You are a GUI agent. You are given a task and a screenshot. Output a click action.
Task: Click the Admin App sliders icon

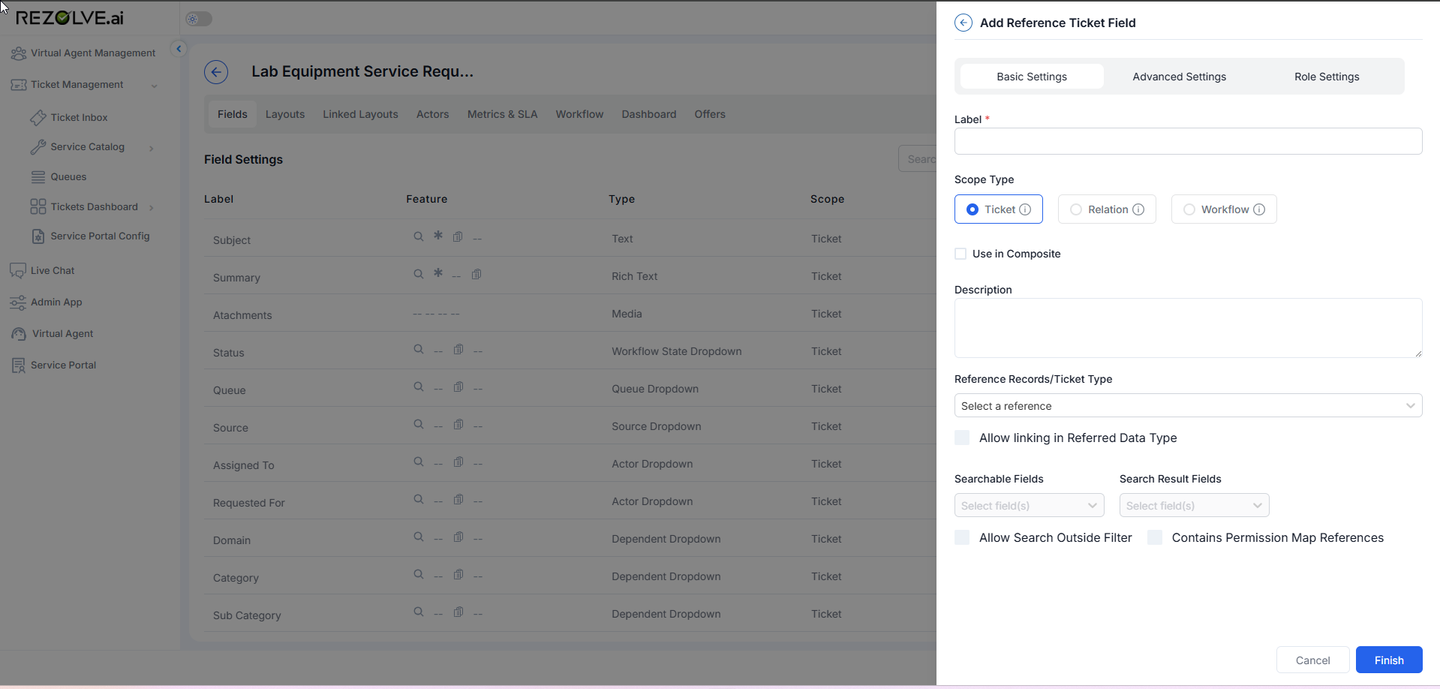click(18, 302)
